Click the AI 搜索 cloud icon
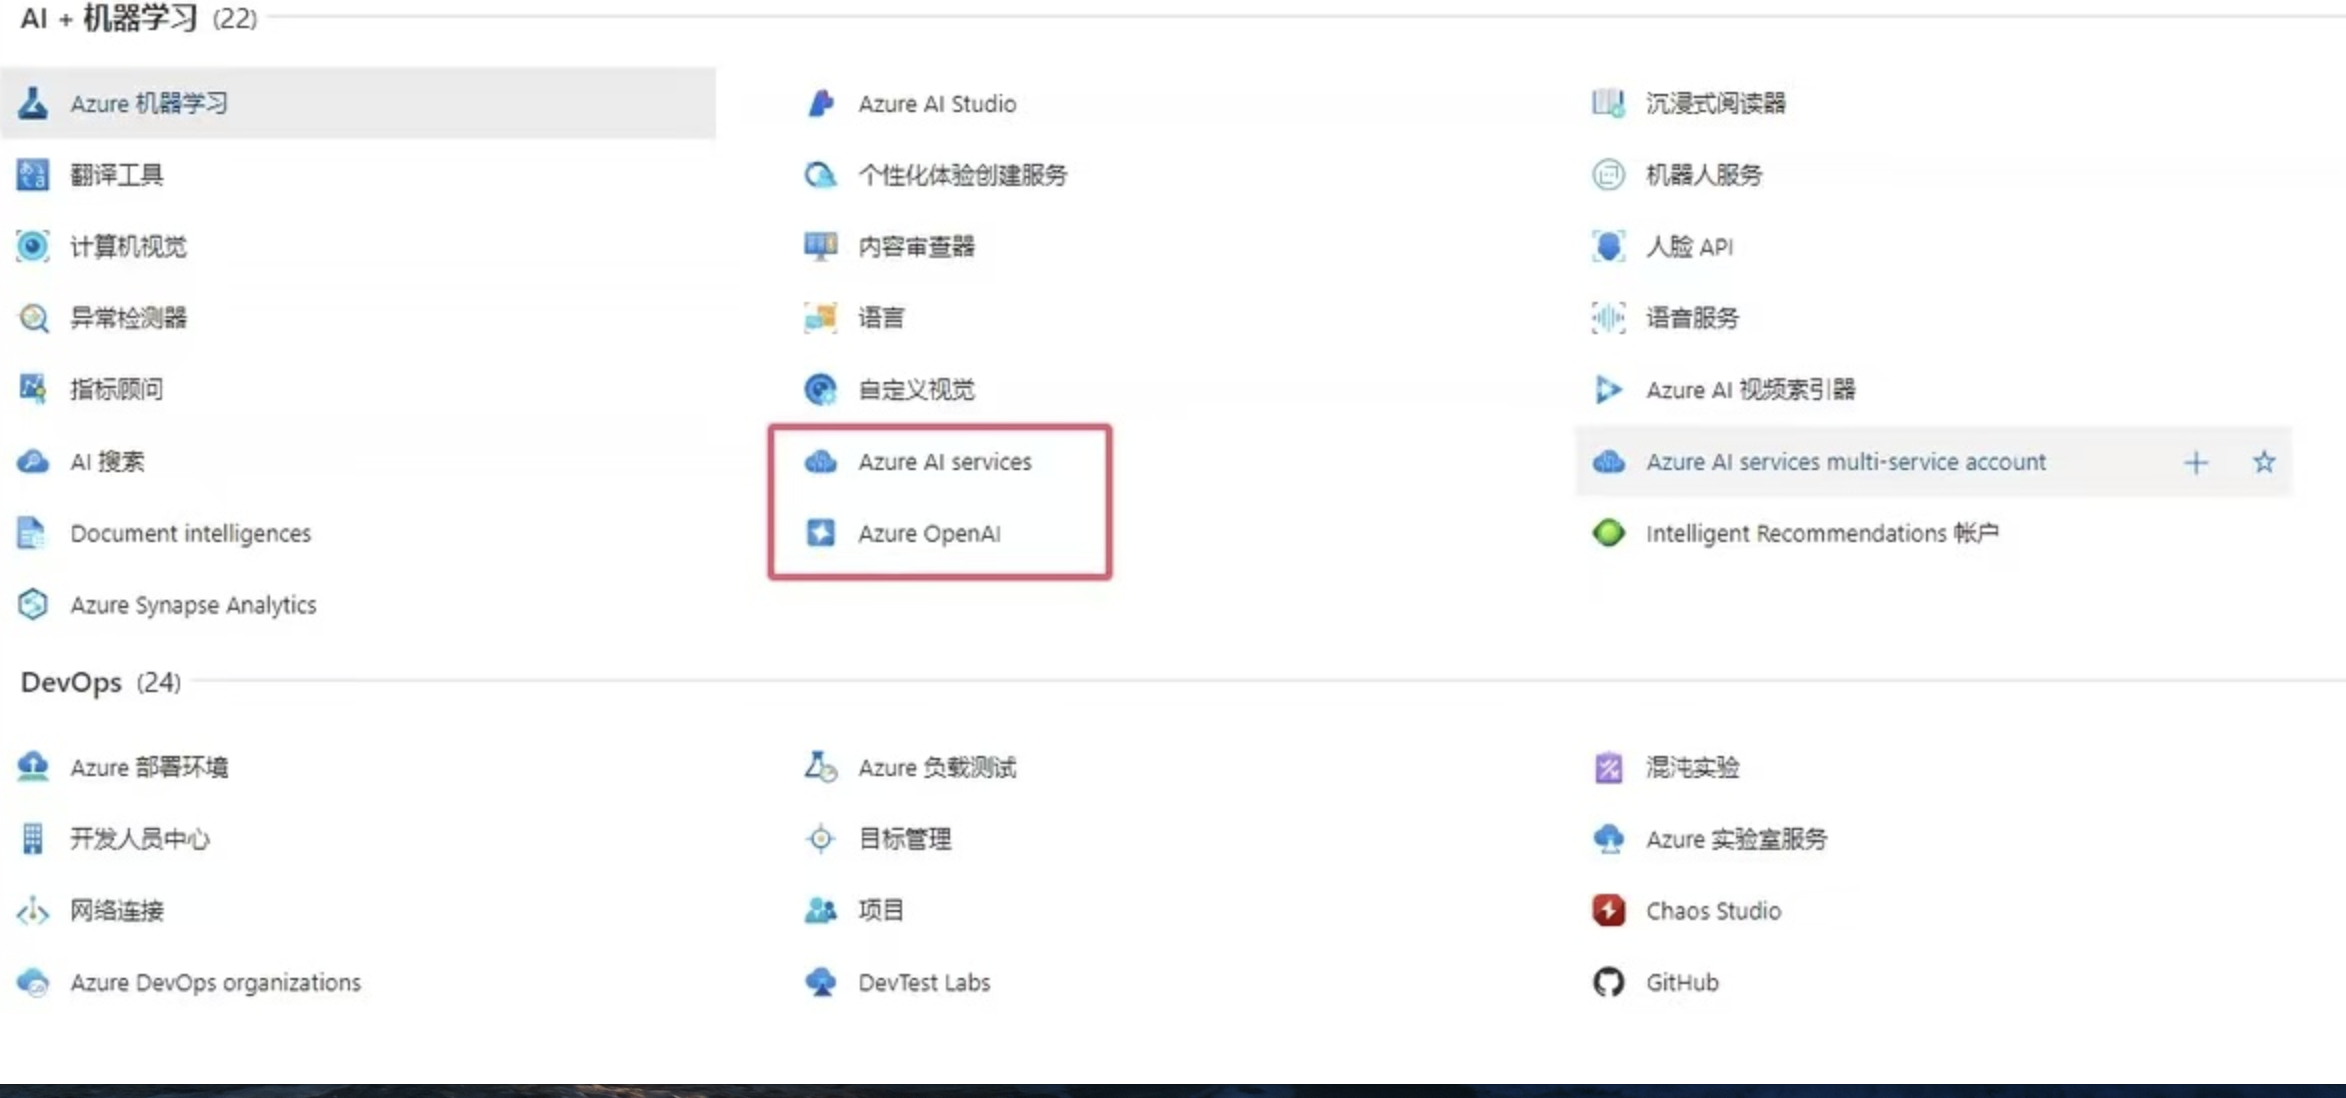This screenshot has height=1098, width=2346. click(x=33, y=461)
